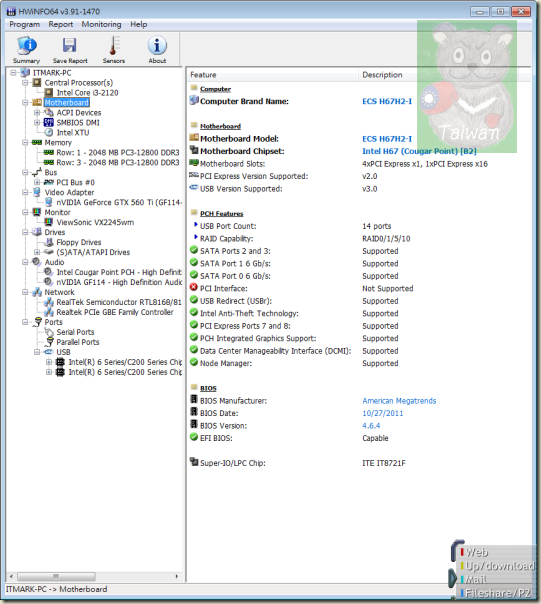
Task: Click the BIOS Version value 4.6.4
Action: 371,426
